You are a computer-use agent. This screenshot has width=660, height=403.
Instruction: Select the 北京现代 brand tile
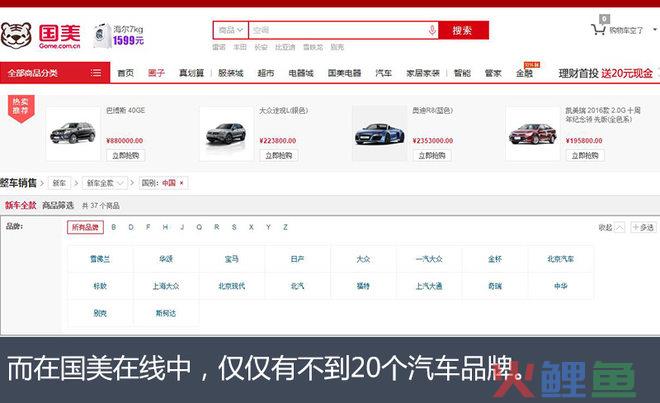point(232,286)
